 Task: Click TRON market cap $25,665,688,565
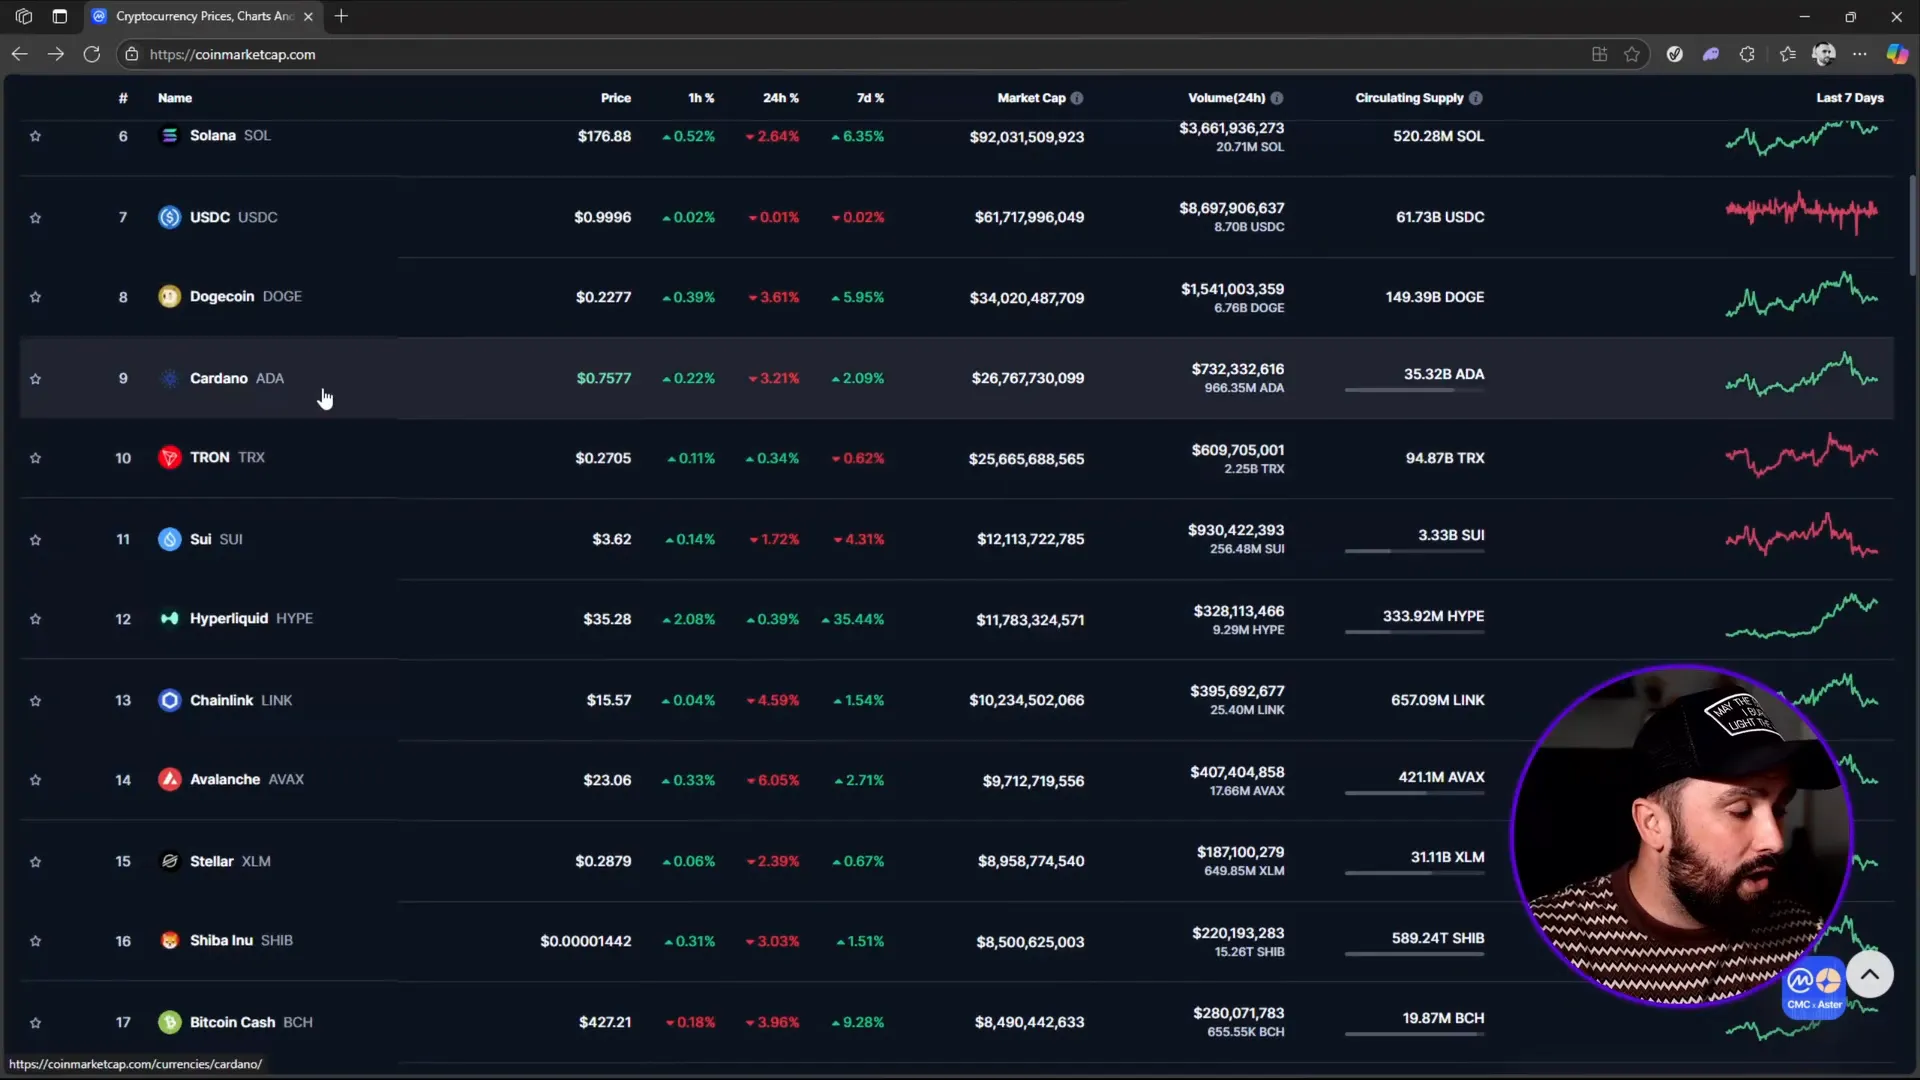(1026, 459)
